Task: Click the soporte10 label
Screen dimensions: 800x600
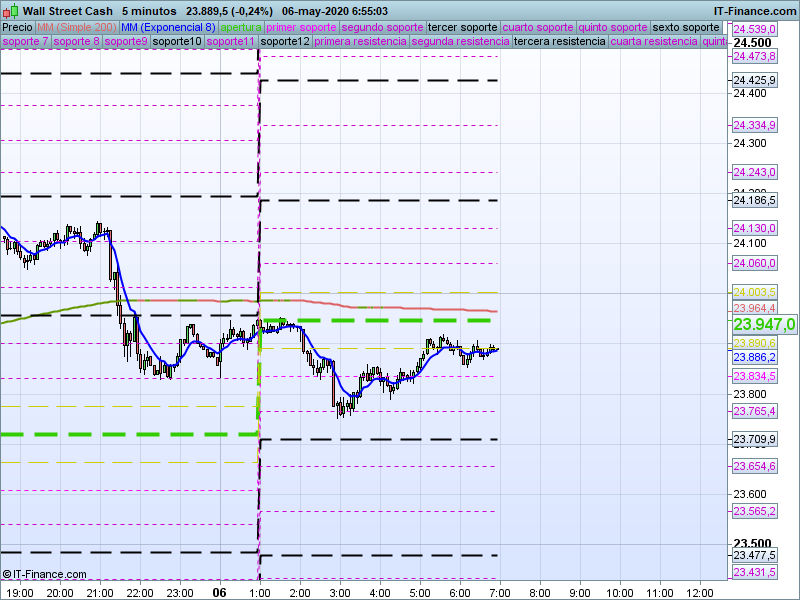Action: coord(176,42)
